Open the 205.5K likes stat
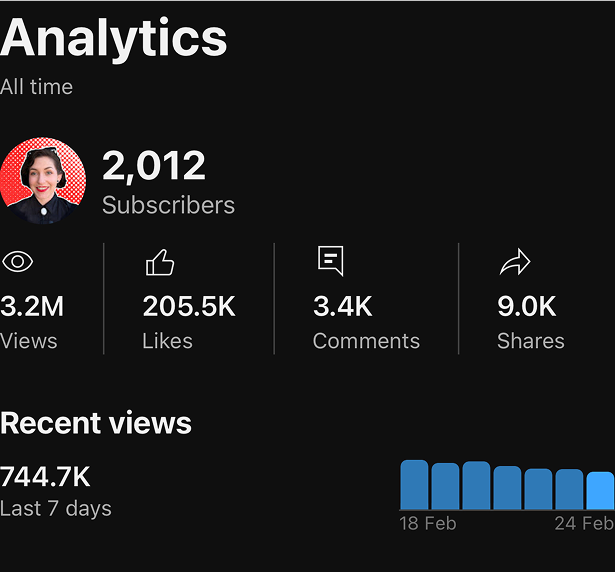 pyautogui.click(x=189, y=306)
